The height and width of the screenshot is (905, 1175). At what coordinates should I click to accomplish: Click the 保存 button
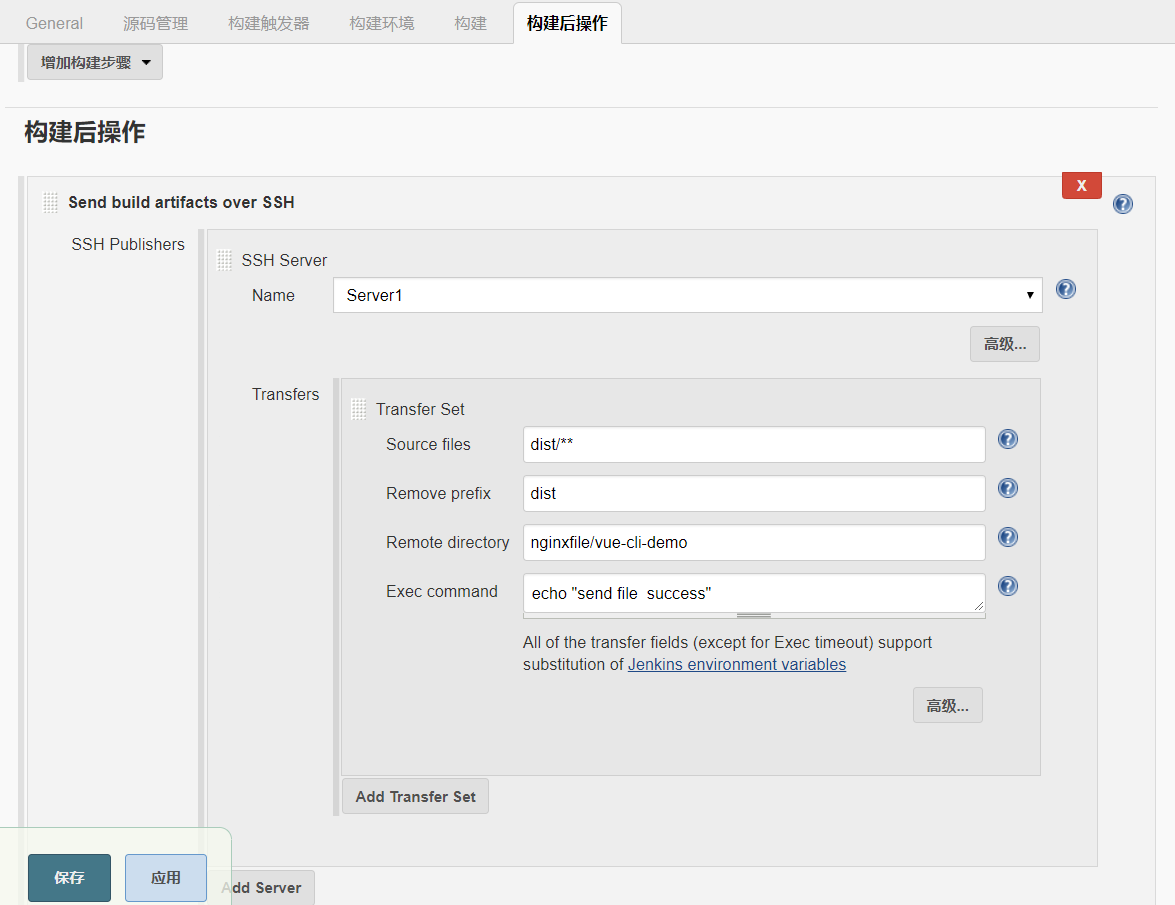tap(69, 878)
